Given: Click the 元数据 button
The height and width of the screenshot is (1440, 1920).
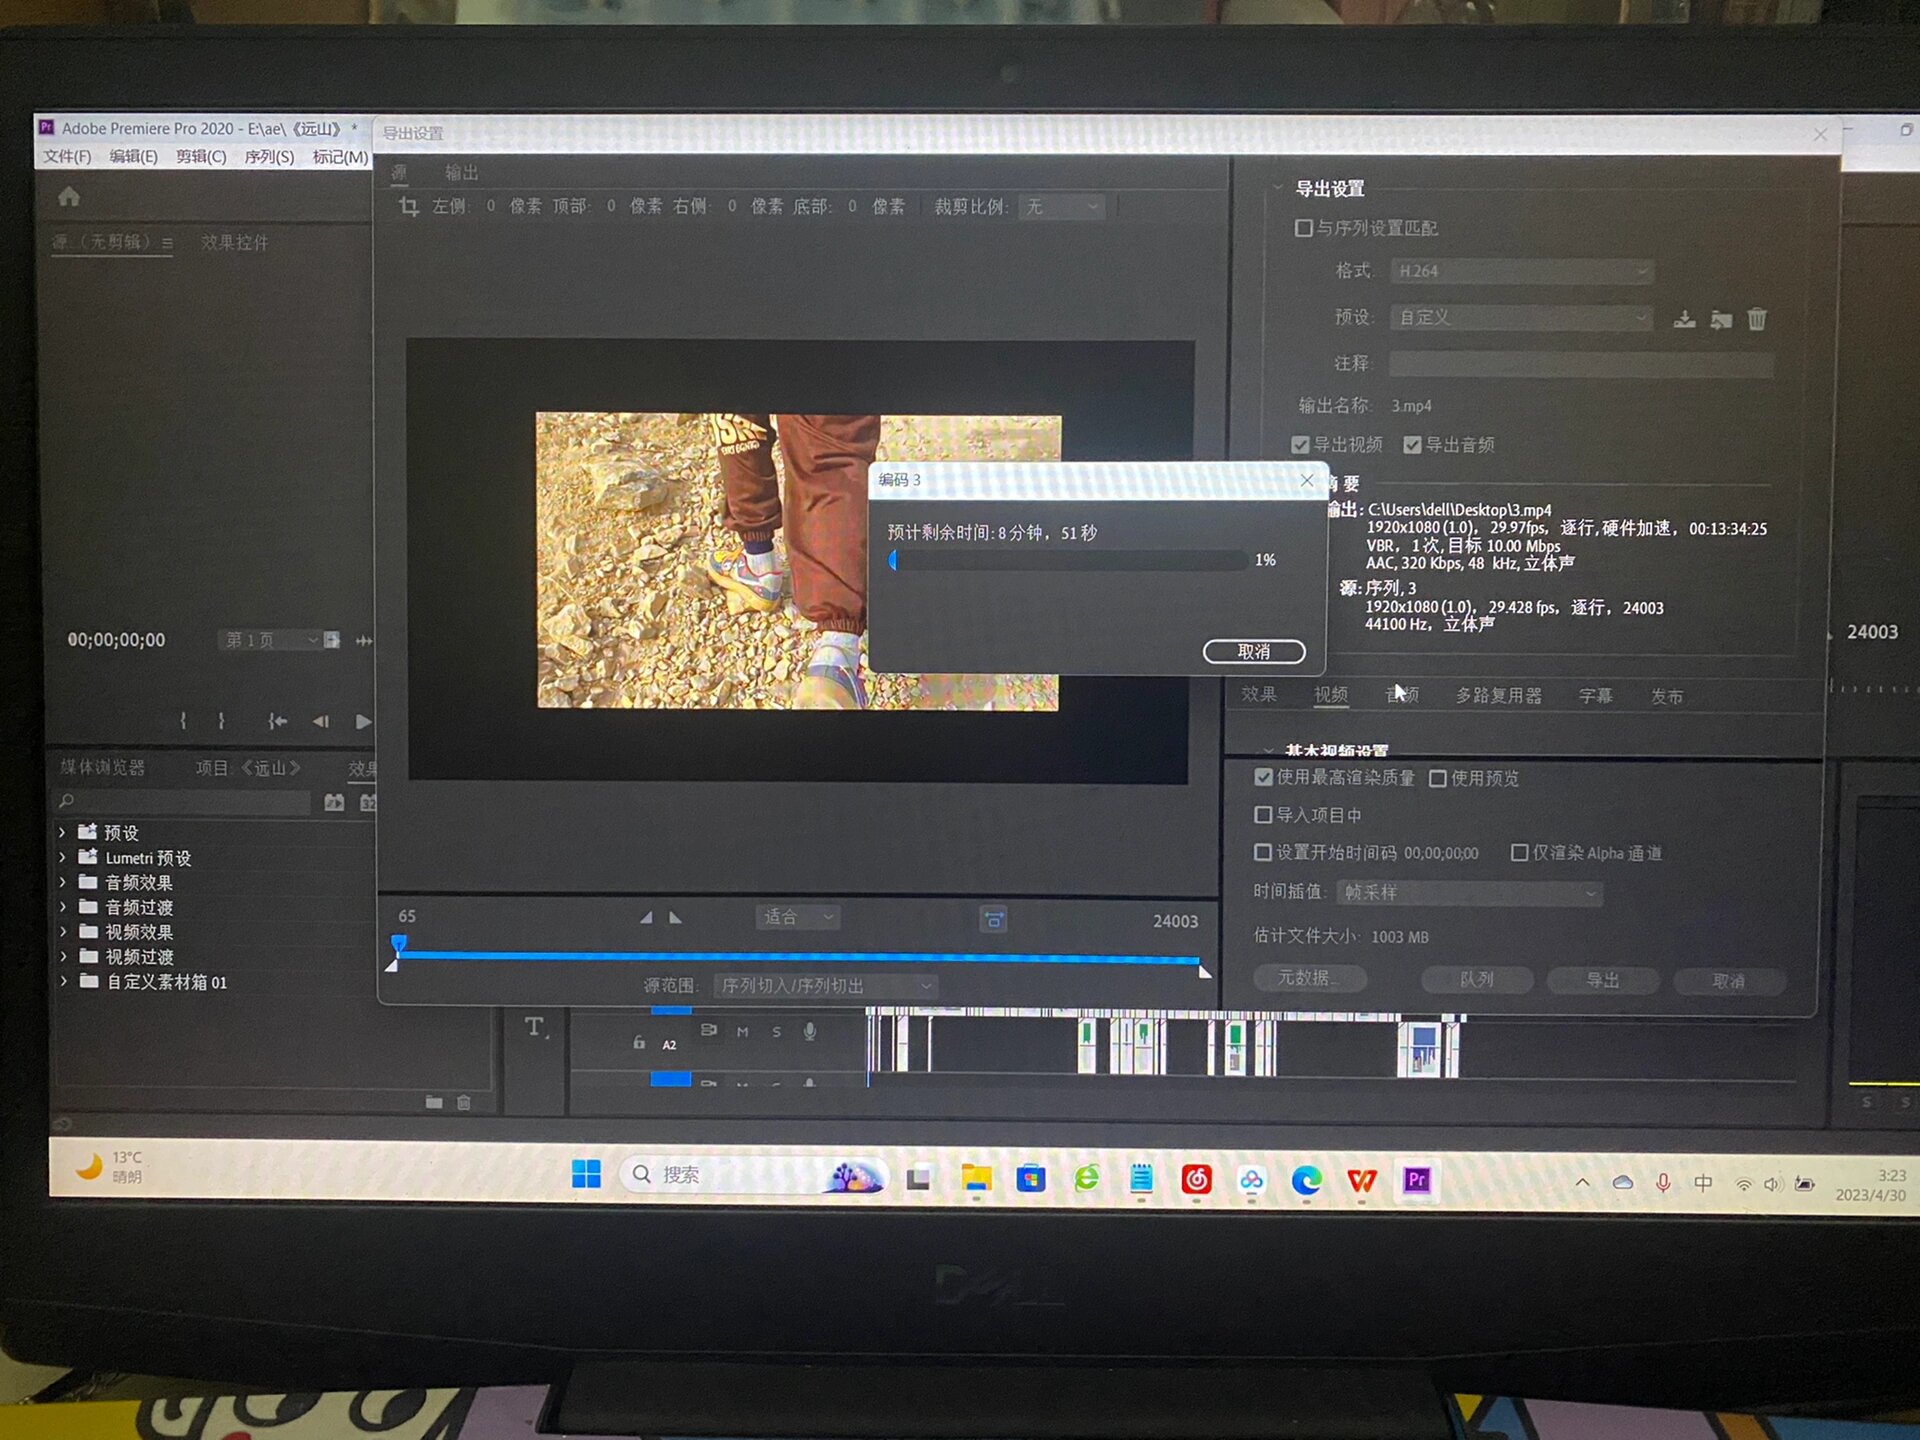Looking at the screenshot, I should (x=1309, y=978).
